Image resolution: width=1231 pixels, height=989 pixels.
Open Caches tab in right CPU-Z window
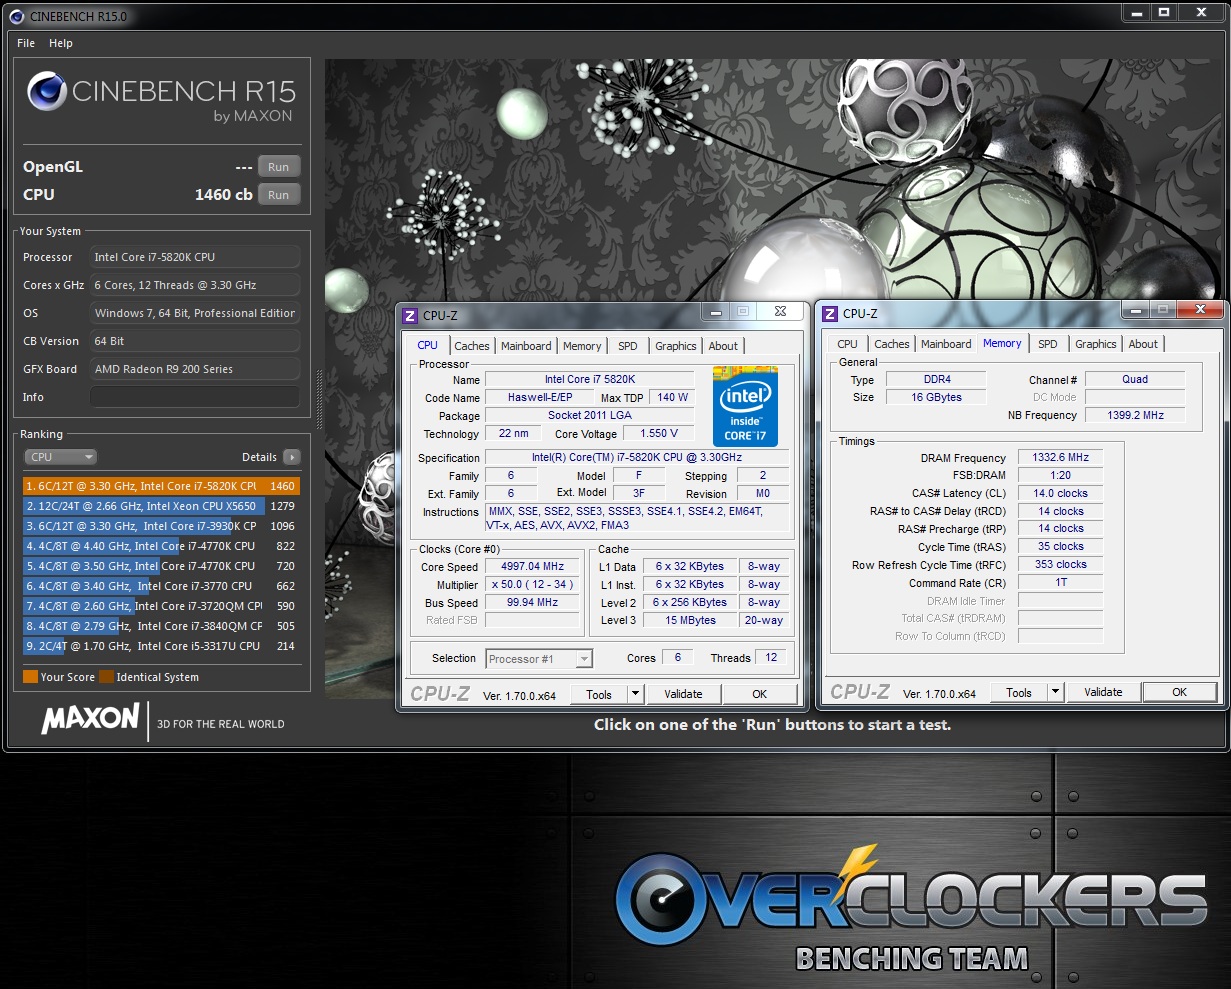(892, 344)
